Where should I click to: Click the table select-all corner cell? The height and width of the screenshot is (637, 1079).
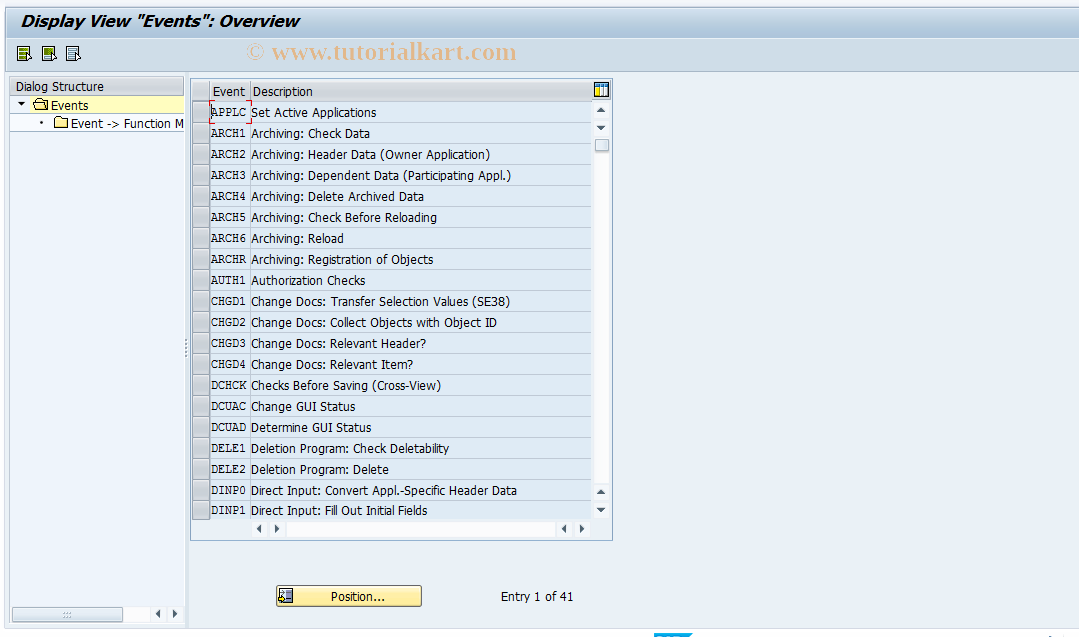tap(200, 91)
